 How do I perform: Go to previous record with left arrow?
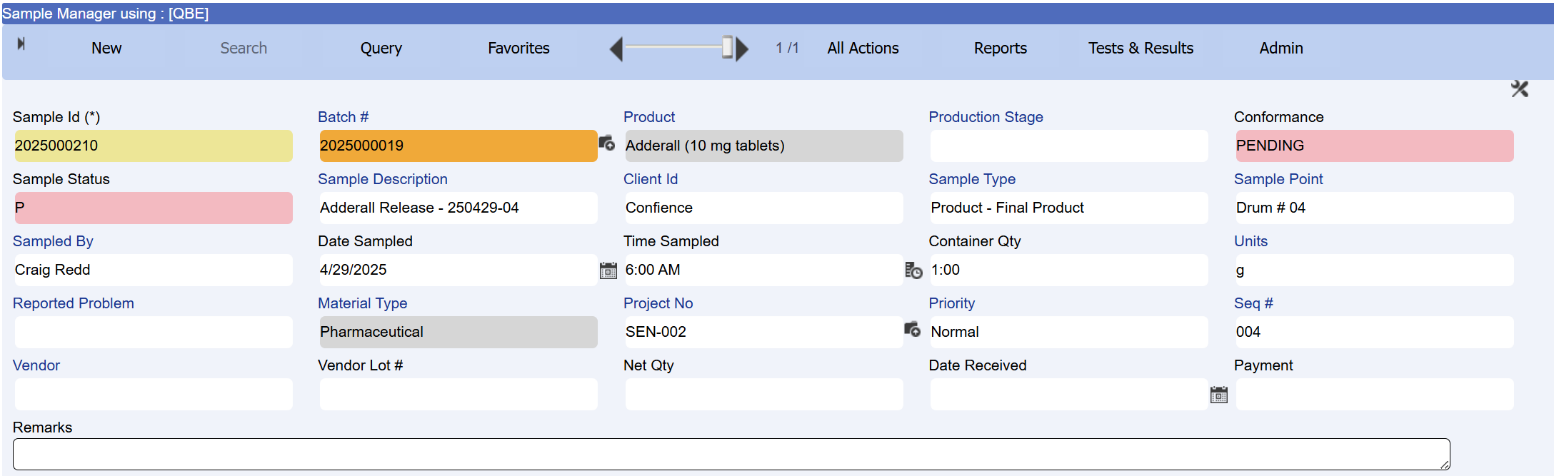tap(617, 48)
